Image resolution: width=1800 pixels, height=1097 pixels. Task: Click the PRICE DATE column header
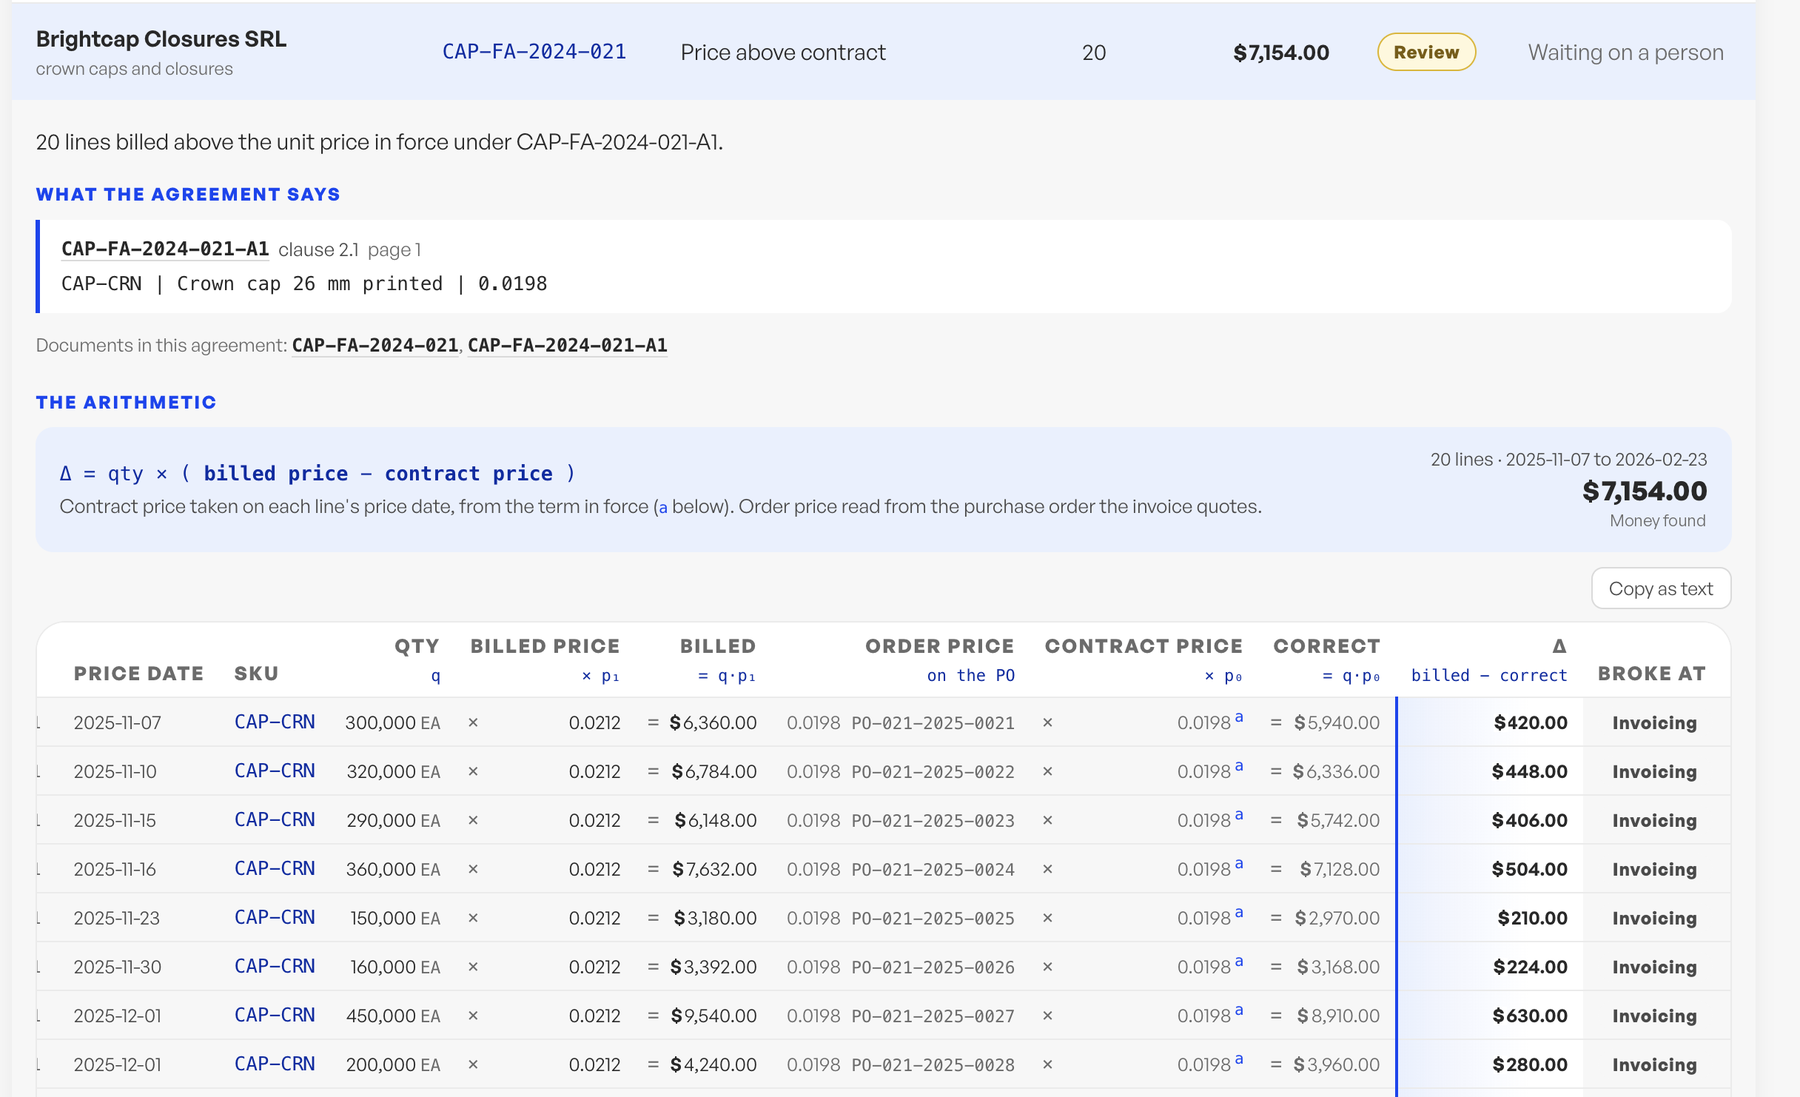(138, 674)
